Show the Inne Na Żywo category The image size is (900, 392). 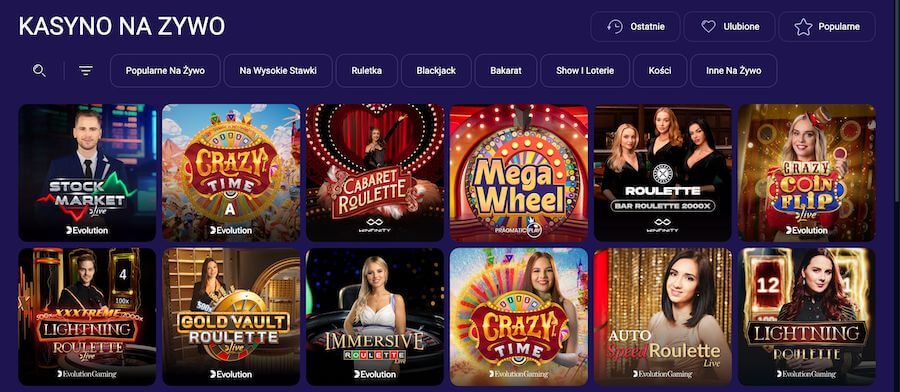pos(734,71)
